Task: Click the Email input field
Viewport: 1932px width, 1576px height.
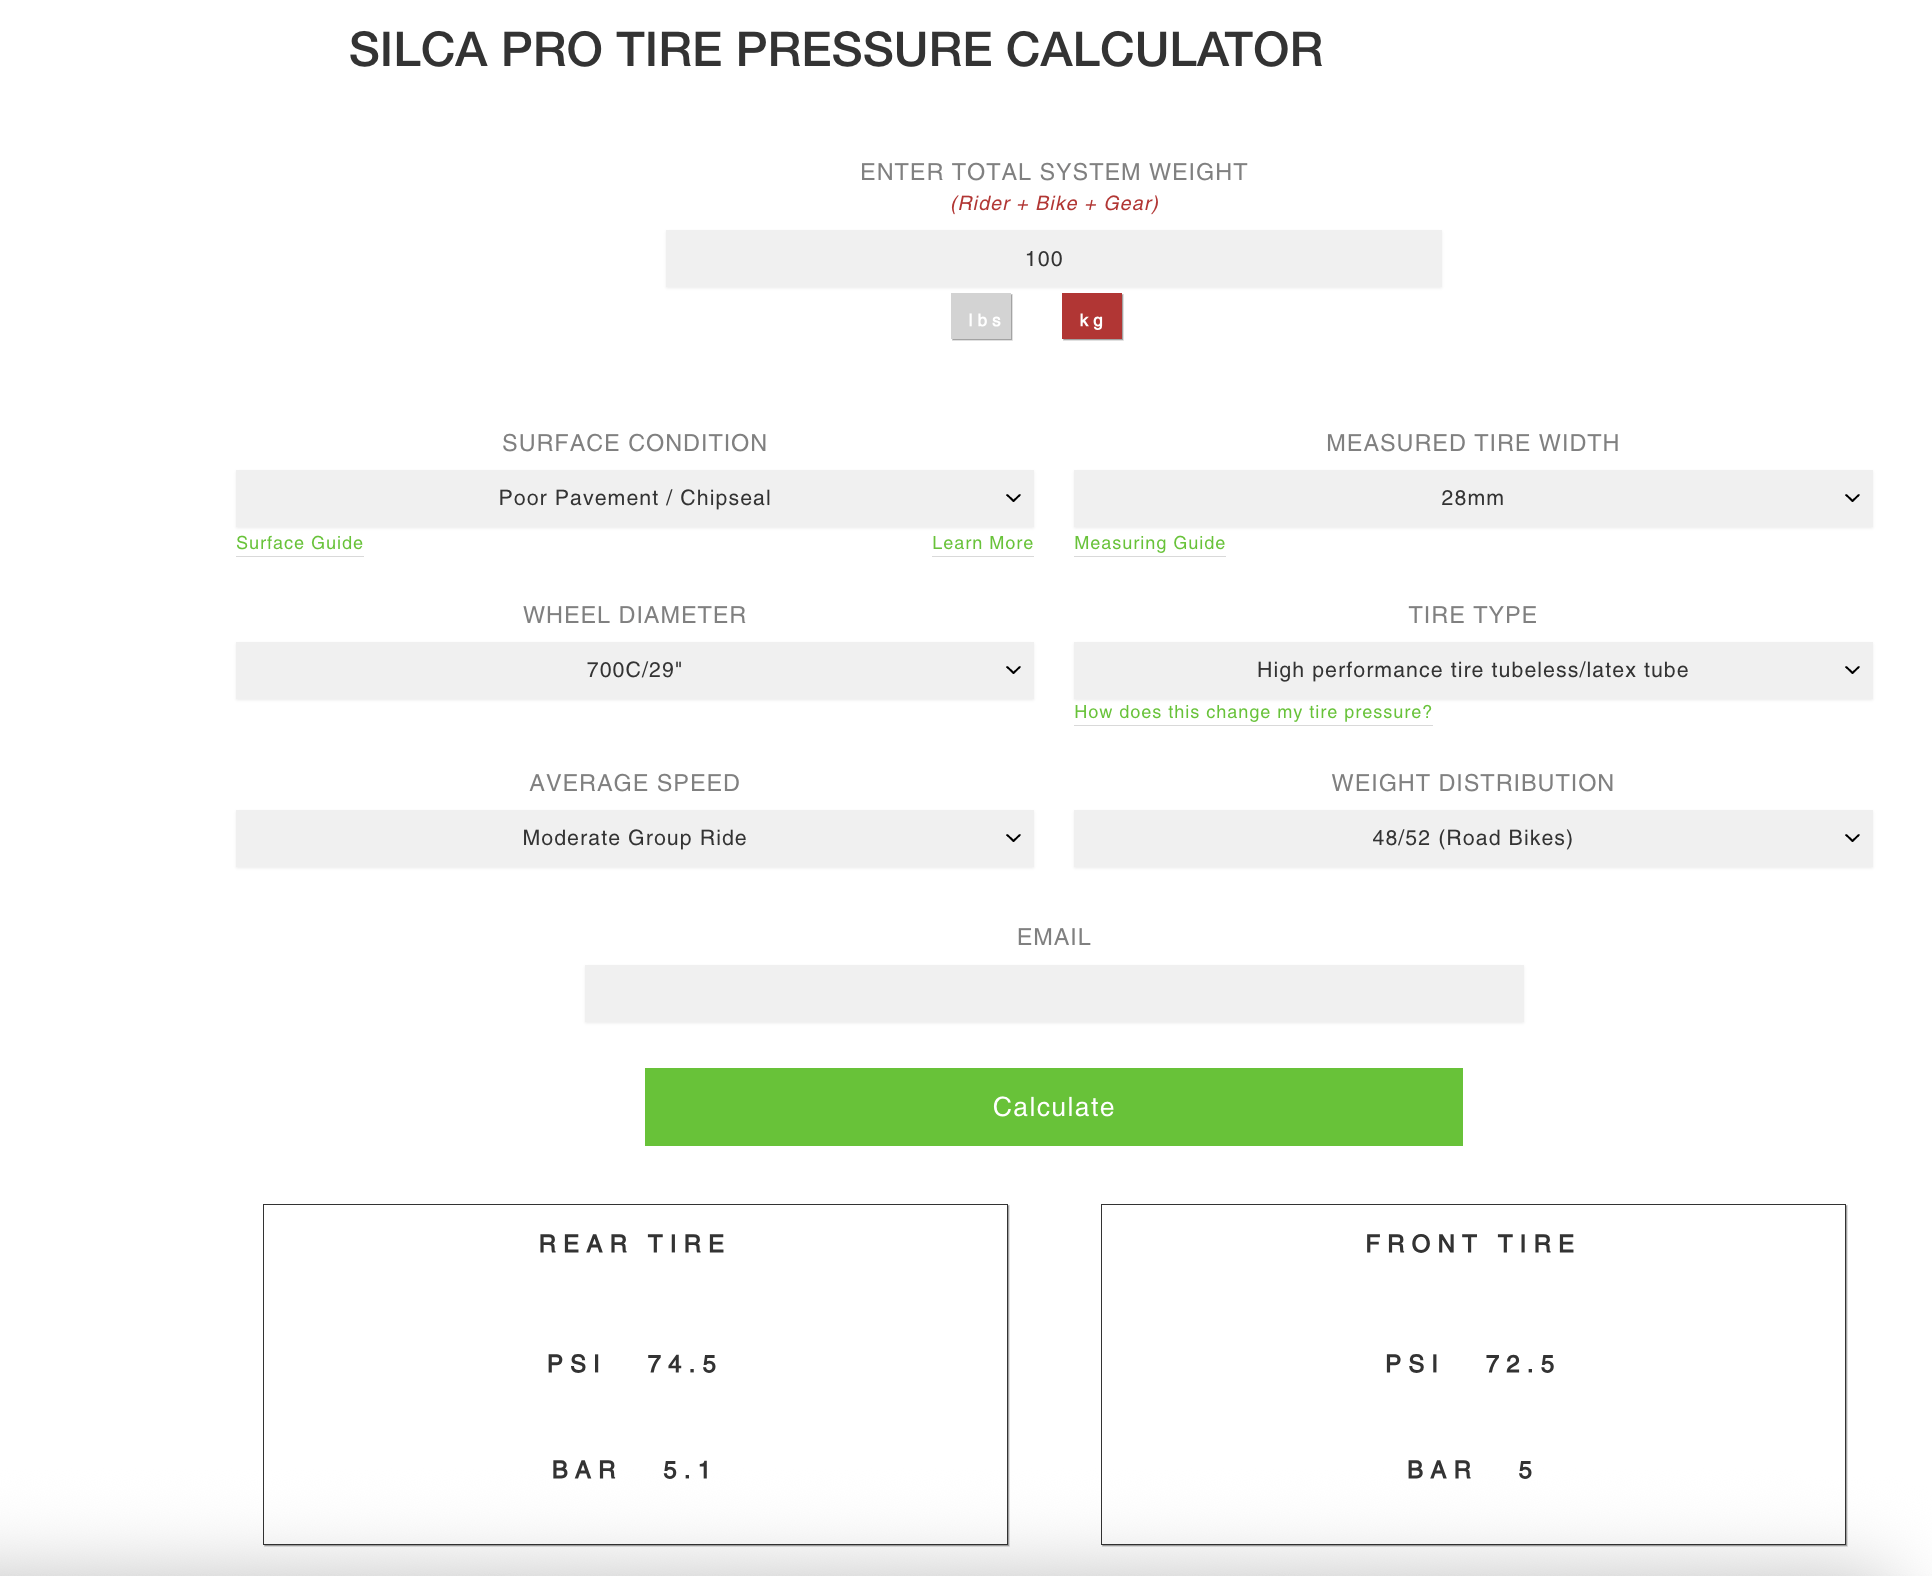Action: (1053, 994)
